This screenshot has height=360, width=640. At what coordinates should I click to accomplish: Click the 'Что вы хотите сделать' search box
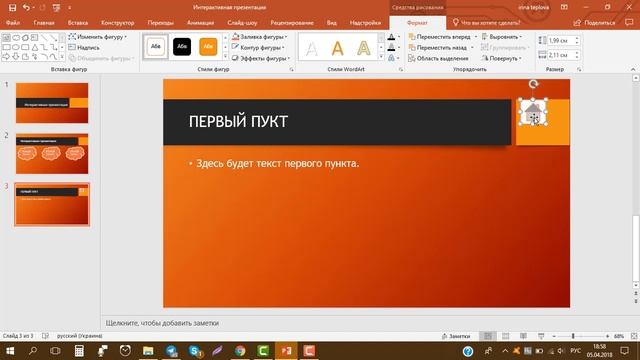point(486,23)
